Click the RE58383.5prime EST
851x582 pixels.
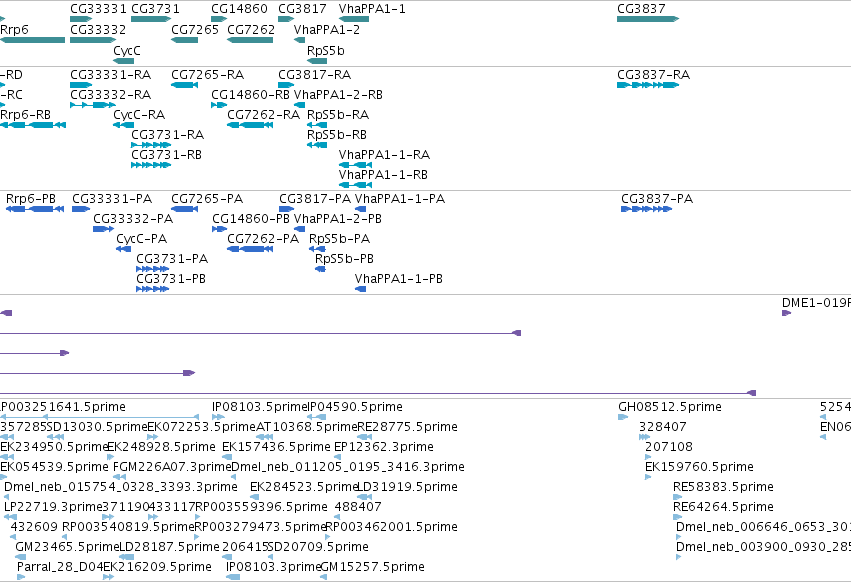pos(677,497)
